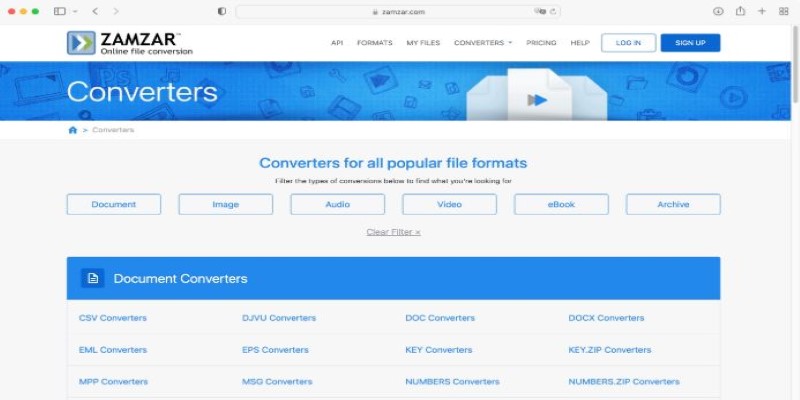
Task: Open MSG Converters link
Action: click(277, 382)
